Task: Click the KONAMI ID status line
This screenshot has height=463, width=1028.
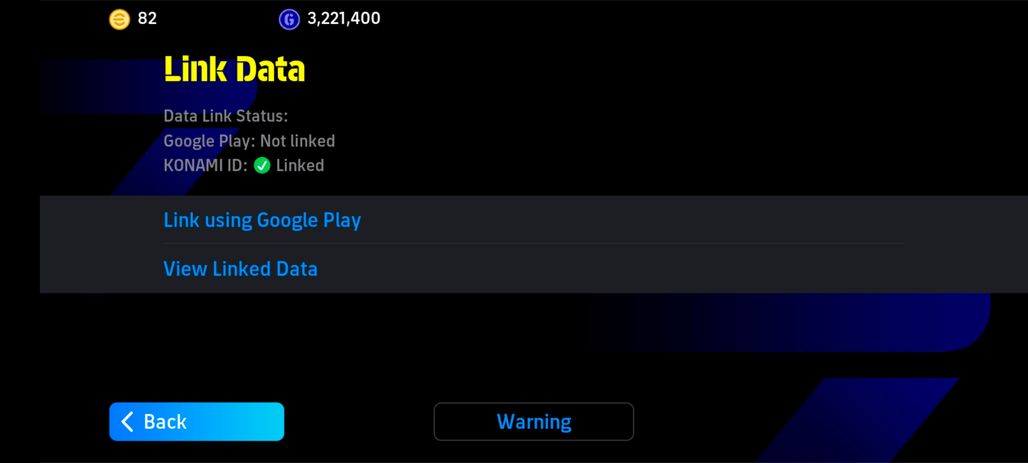Action: [244, 166]
